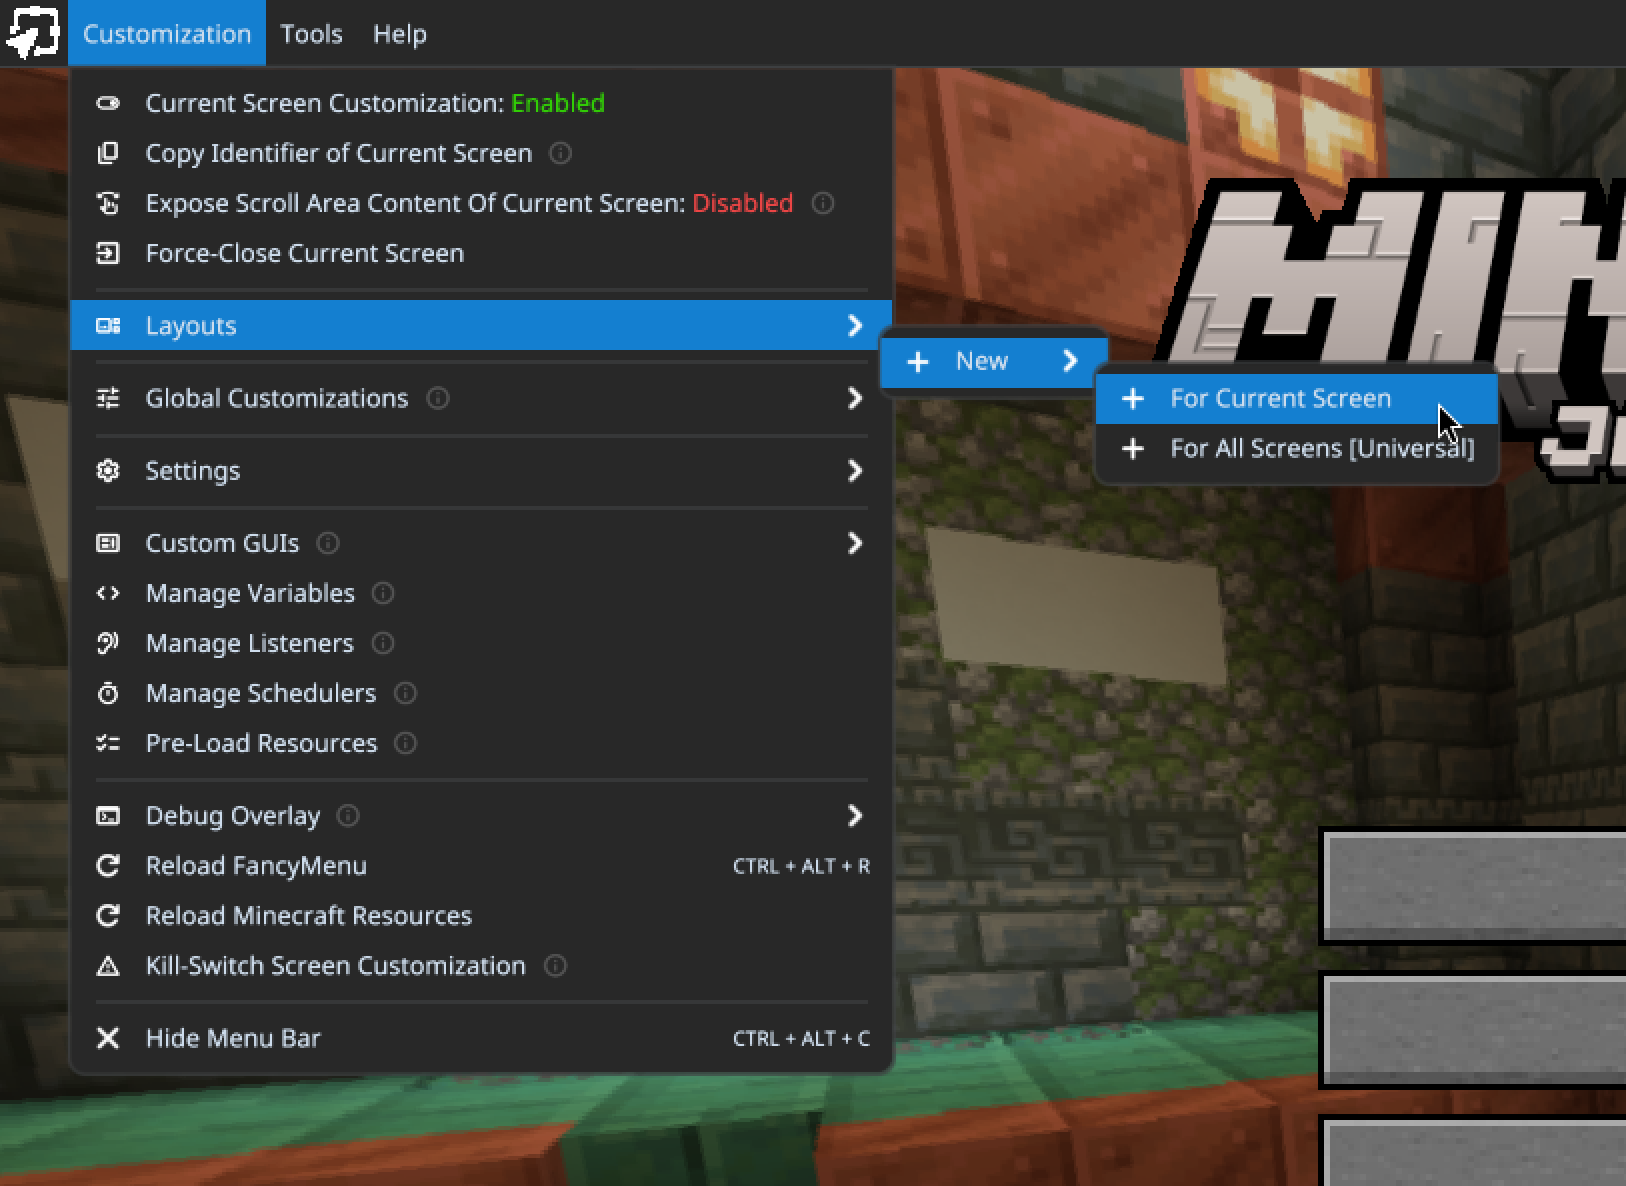Click the FancyMenu logo icon
Image resolution: width=1626 pixels, height=1186 pixels.
[x=33, y=33]
